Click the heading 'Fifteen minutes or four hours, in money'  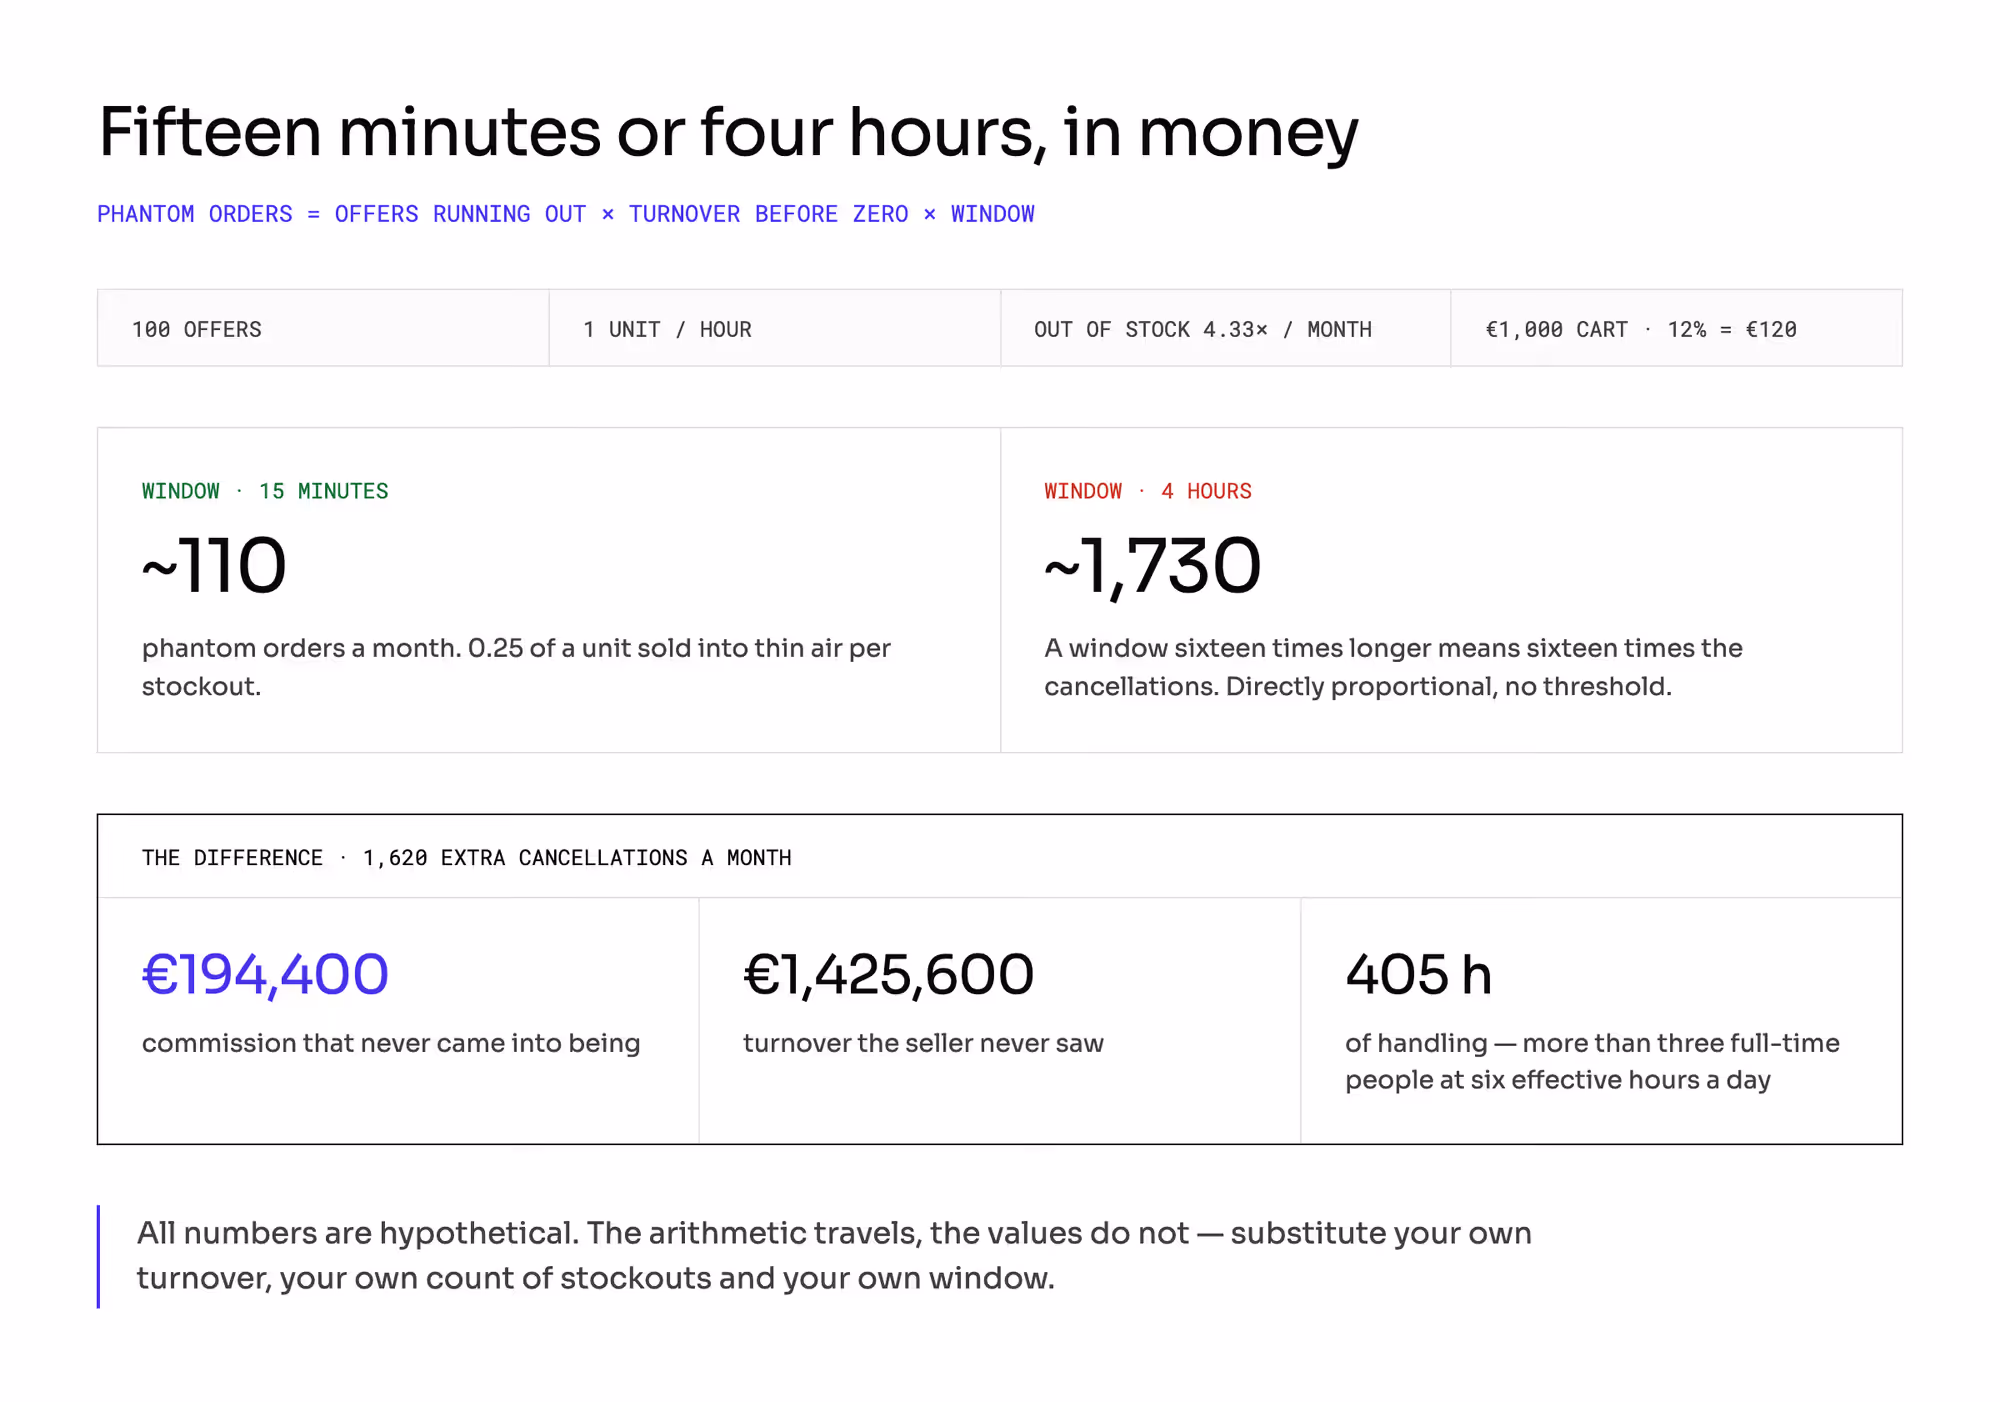click(x=728, y=132)
